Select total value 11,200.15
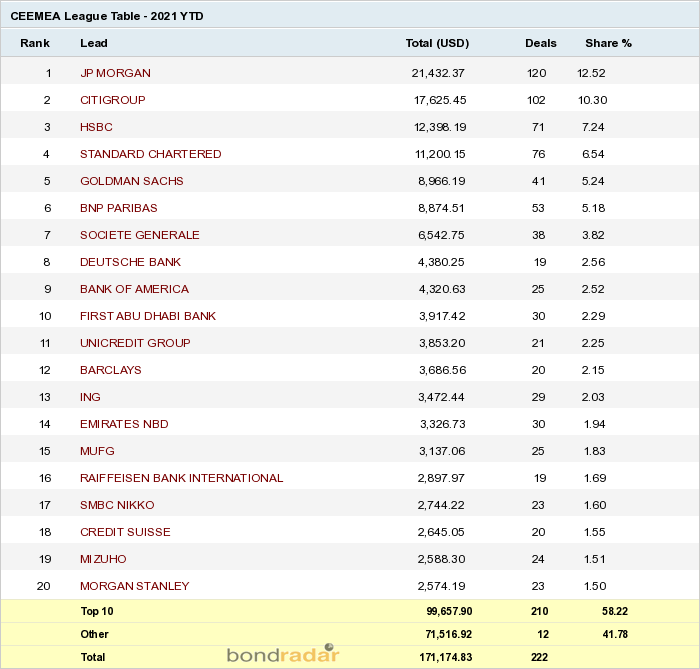 440,154
